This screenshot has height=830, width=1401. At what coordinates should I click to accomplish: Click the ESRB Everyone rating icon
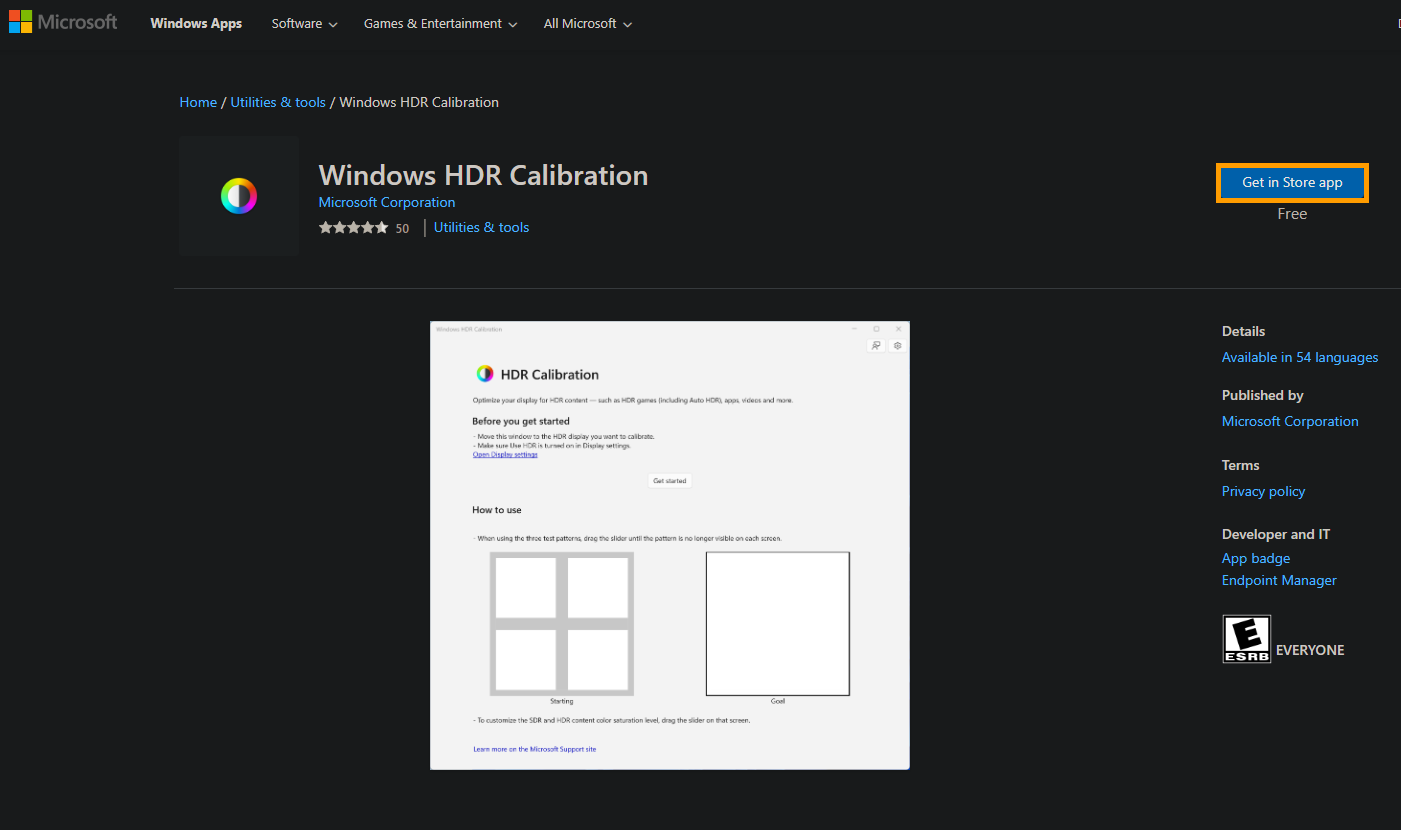[x=1247, y=639]
